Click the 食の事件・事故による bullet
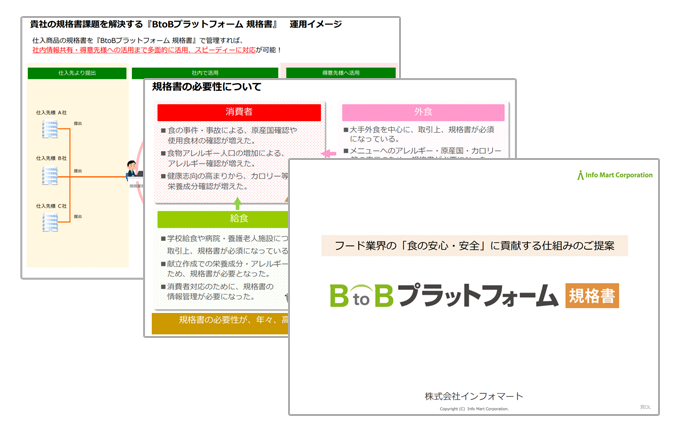 point(229,136)
